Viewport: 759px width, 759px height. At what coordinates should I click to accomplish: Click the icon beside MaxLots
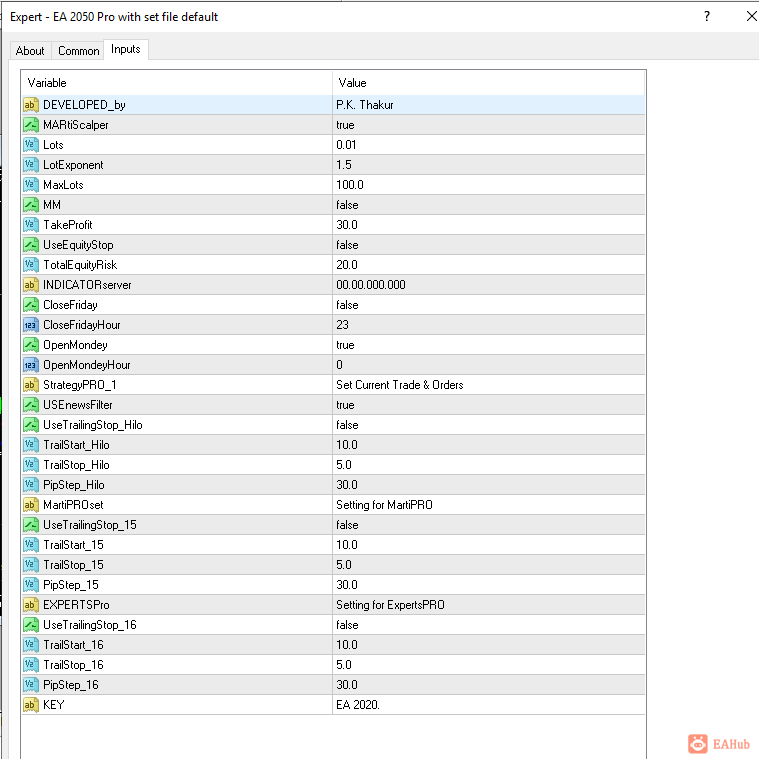point(30,185)
